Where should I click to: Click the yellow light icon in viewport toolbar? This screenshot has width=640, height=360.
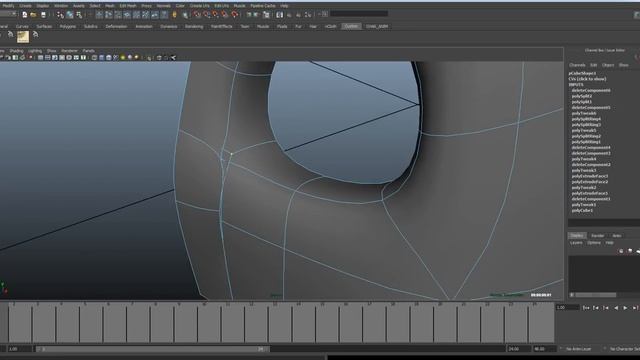[x=122, y=58]
